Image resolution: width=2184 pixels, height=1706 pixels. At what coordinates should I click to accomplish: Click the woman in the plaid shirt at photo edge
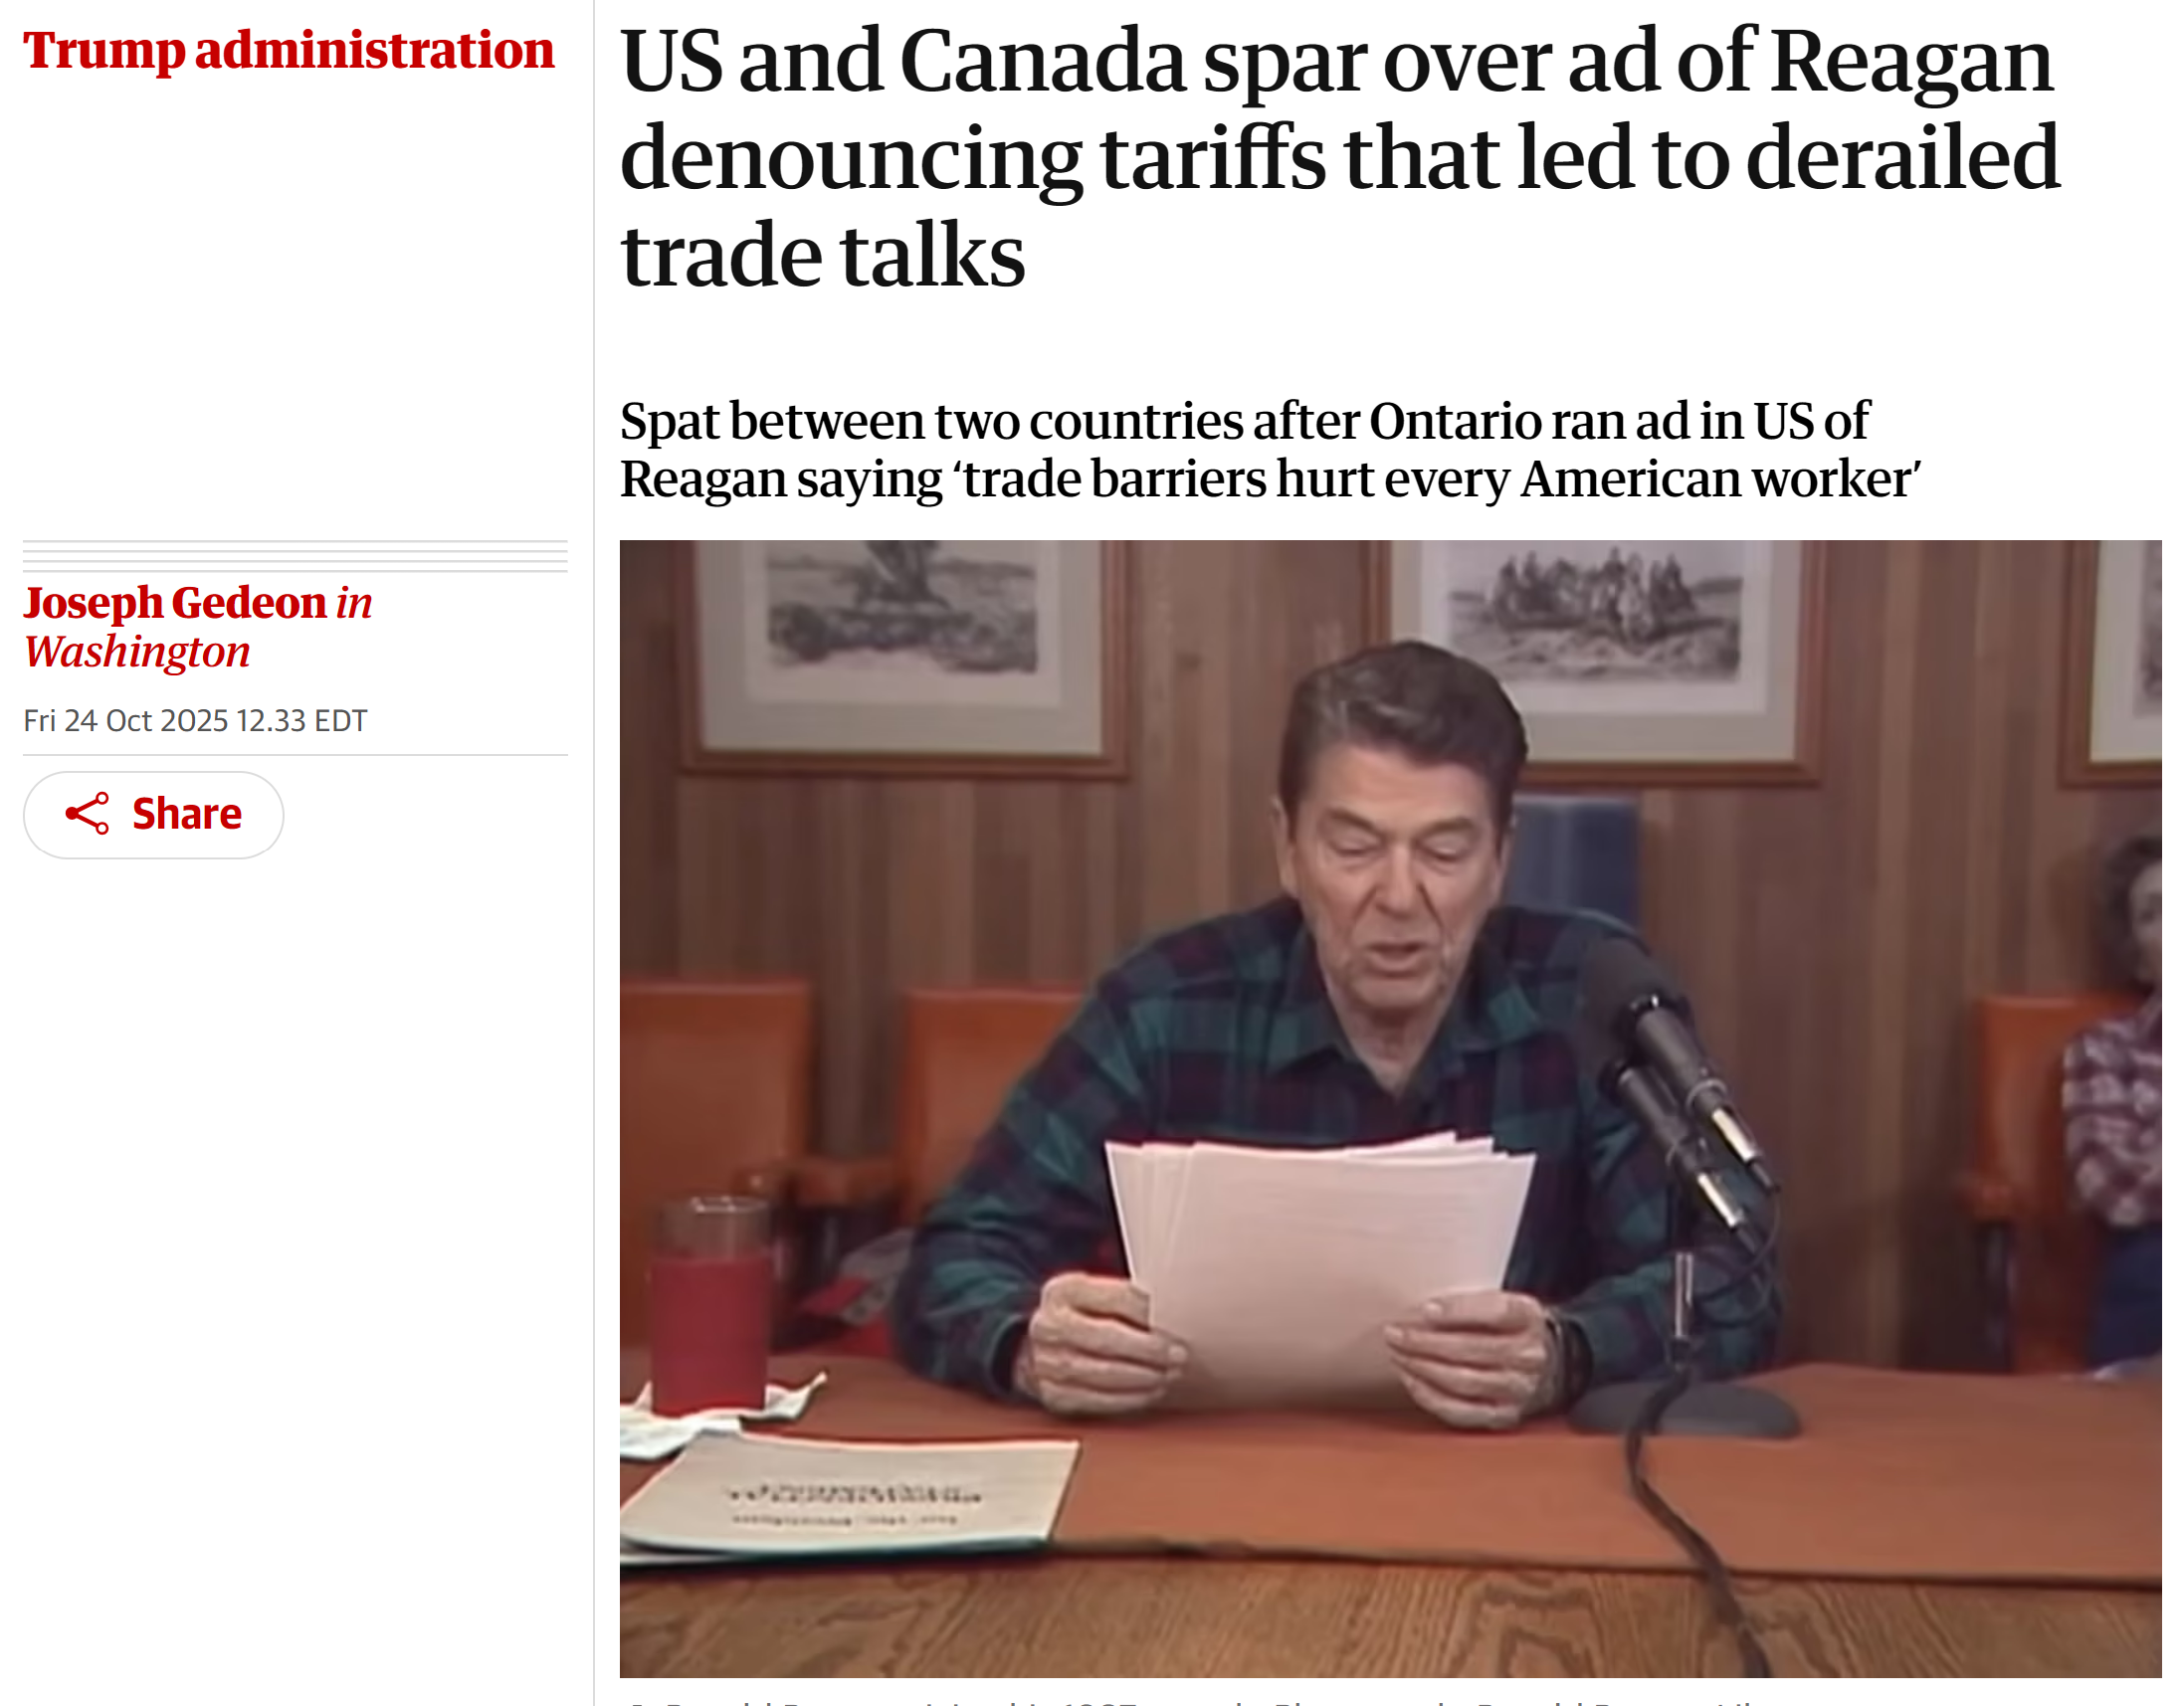(2115, 1100)
